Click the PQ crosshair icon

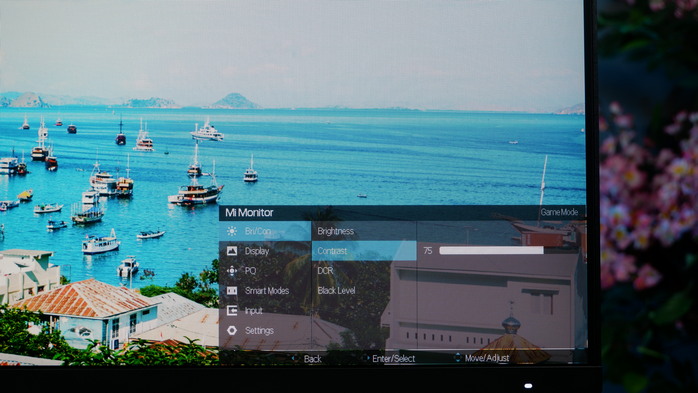tap(231, 271)
